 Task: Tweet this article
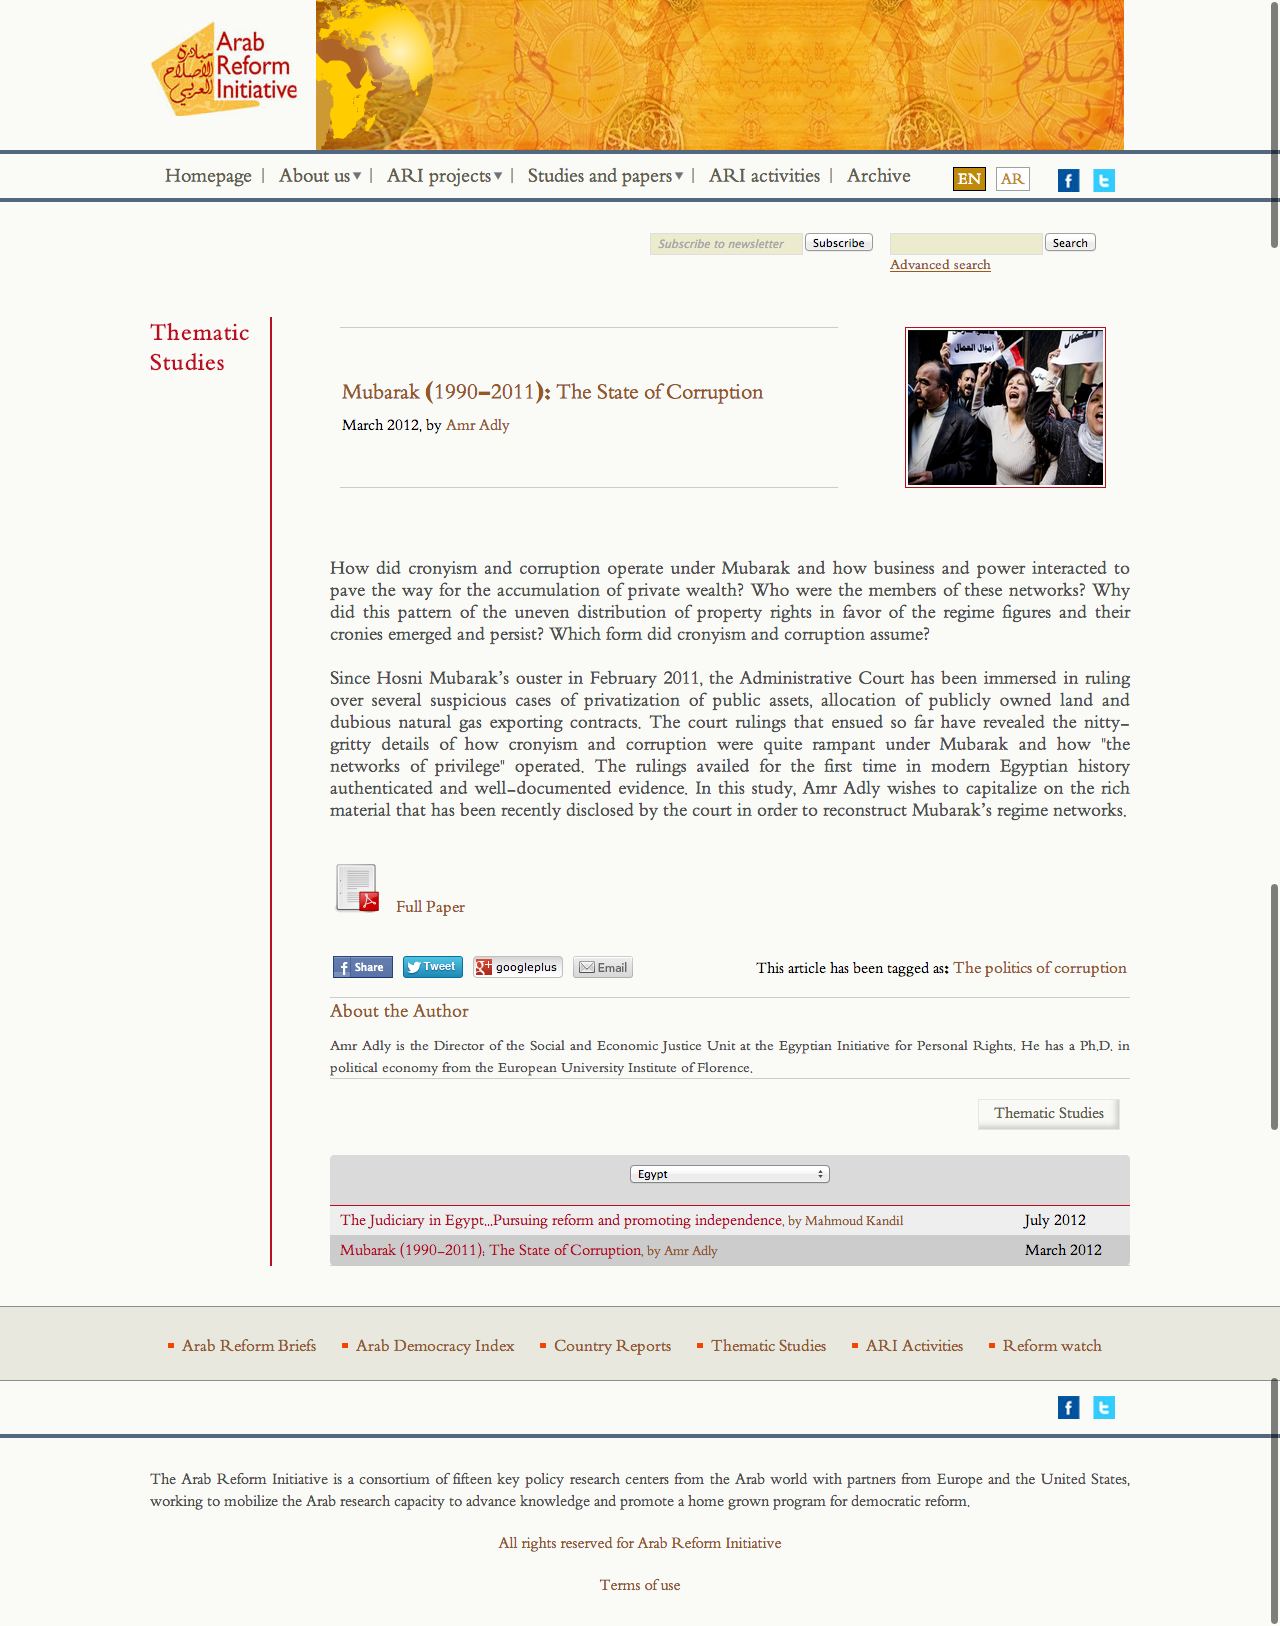click(x=433, y=967)
